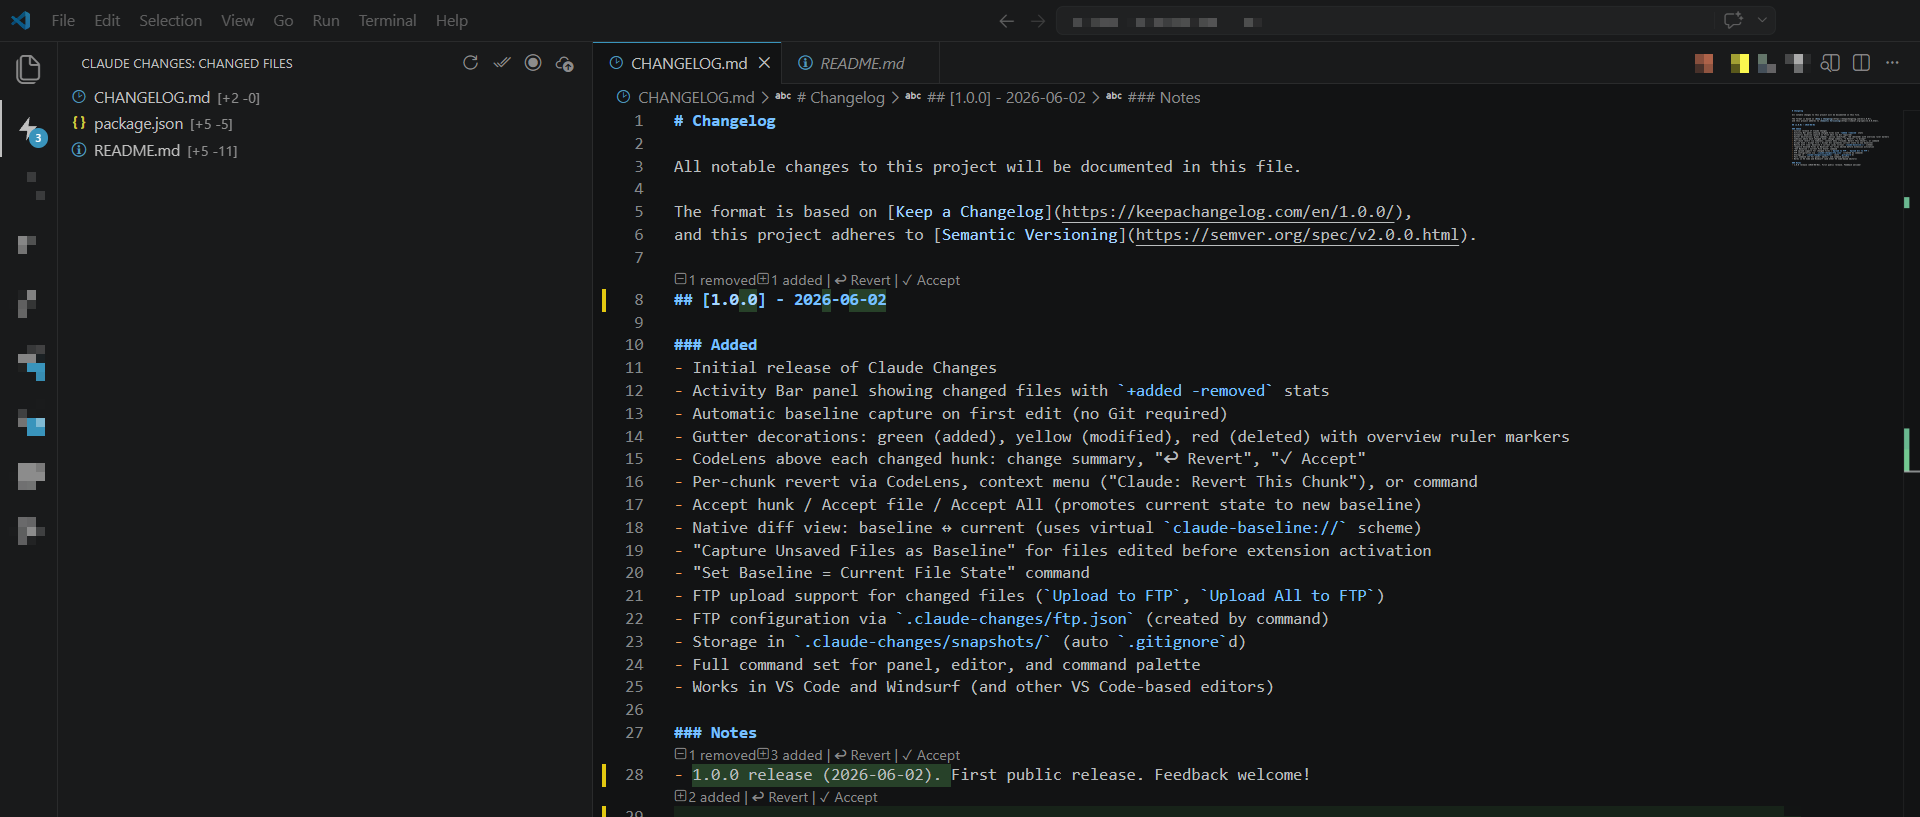The width and height of the screenshot is (1920, 817).
Task: Click the 'CLAUDE CHANGES: CHANGED FILES' panel title
Action: [187, 63]
